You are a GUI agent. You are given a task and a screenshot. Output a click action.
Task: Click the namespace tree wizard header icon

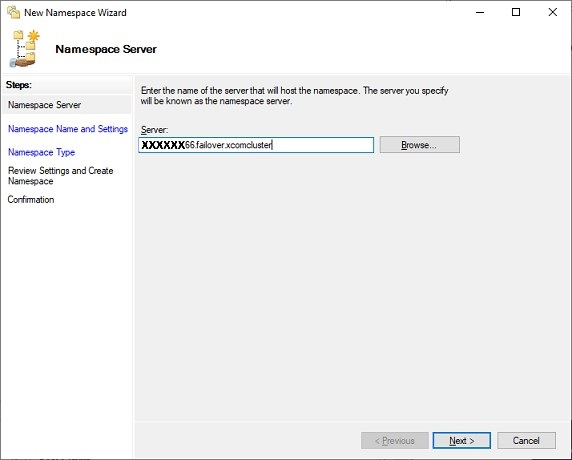(x=25, y=49)
